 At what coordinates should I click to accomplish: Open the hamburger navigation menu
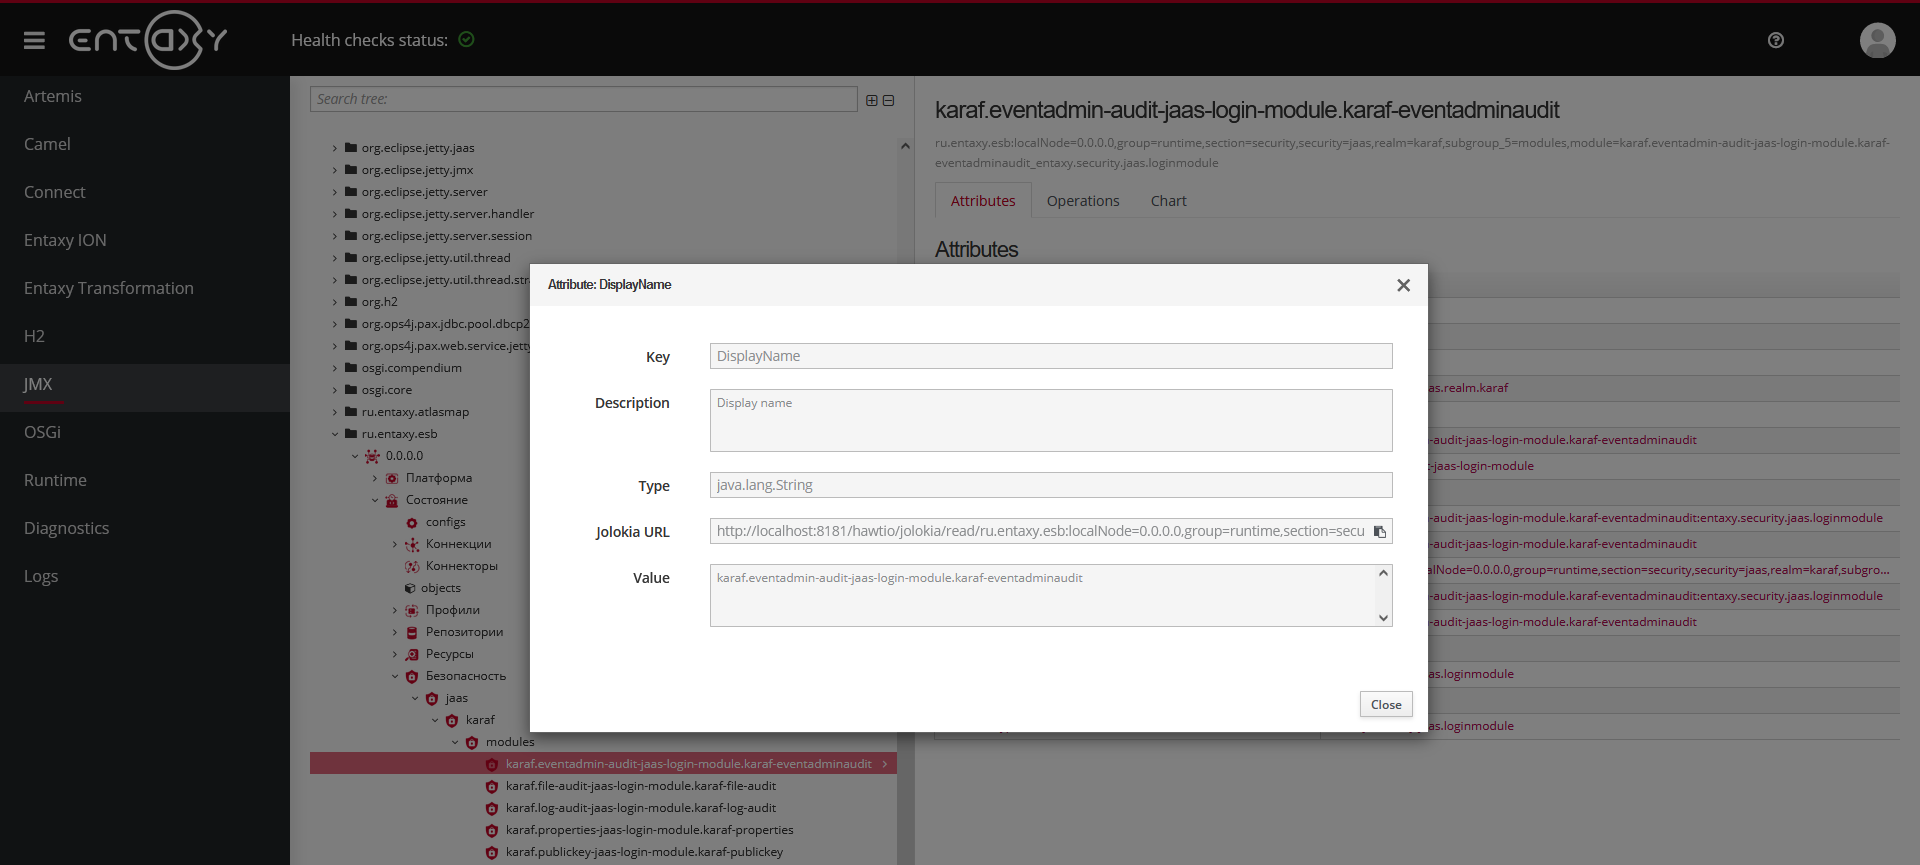click(34, 40)
